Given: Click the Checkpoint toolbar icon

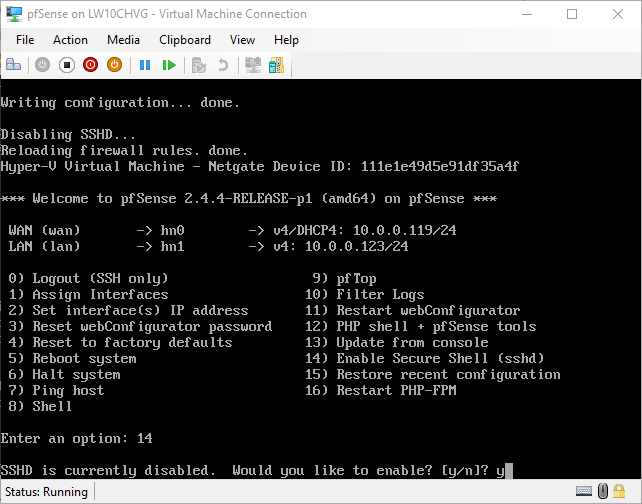Looking at the screenshot, I should (199, 65).
